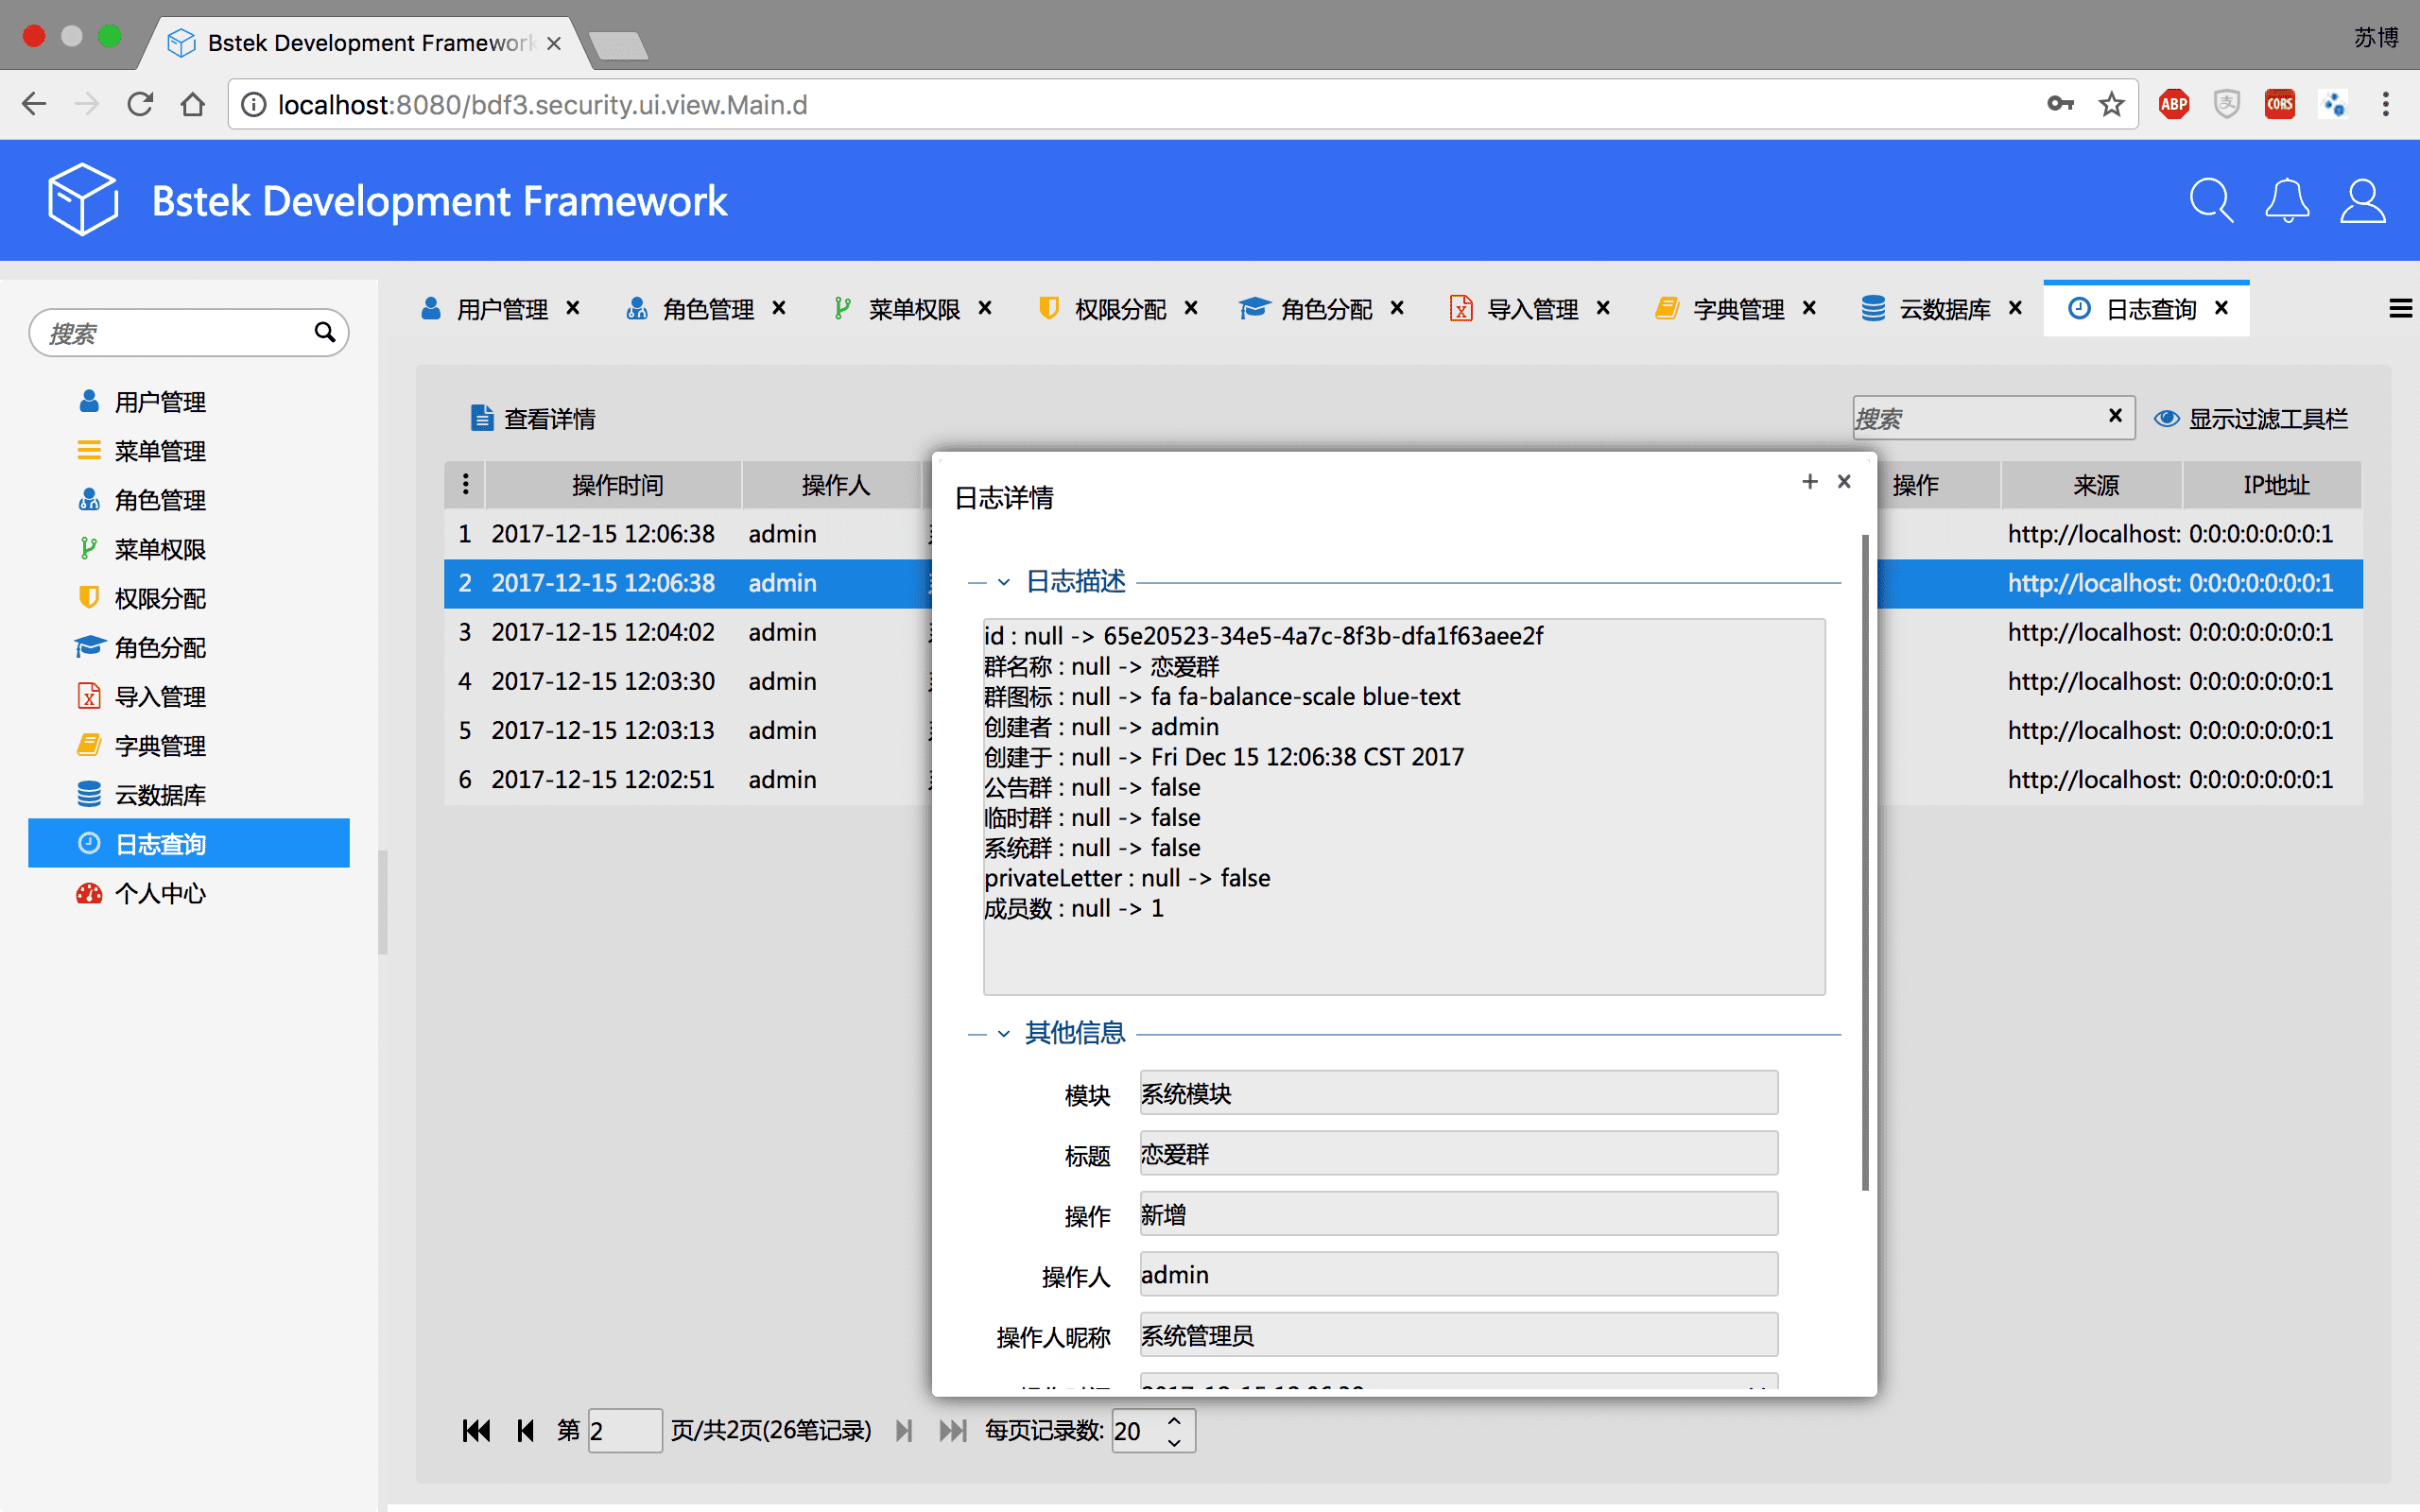Open the table column options menu
This screenshot has height=1512, width=2420.
465,485
